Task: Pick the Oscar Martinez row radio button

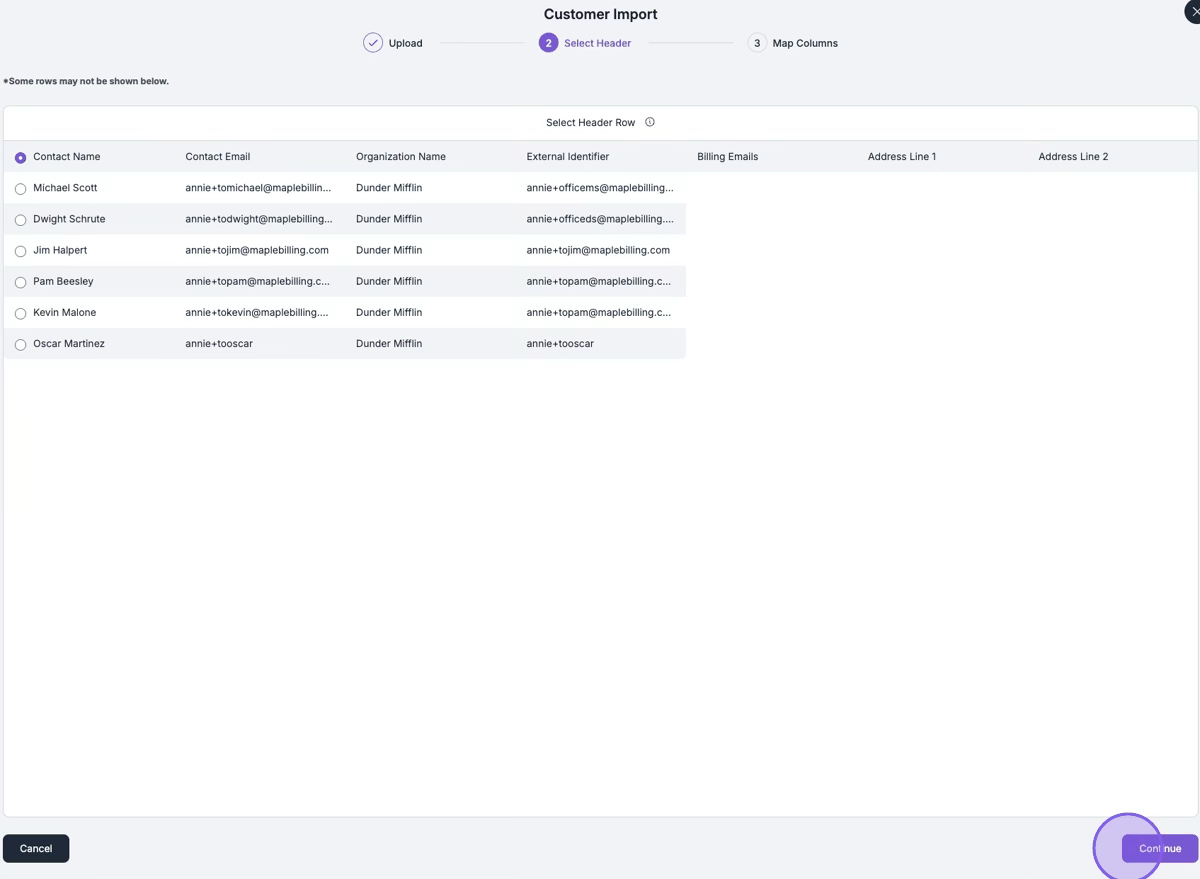Action: click(x=20, y=345)
